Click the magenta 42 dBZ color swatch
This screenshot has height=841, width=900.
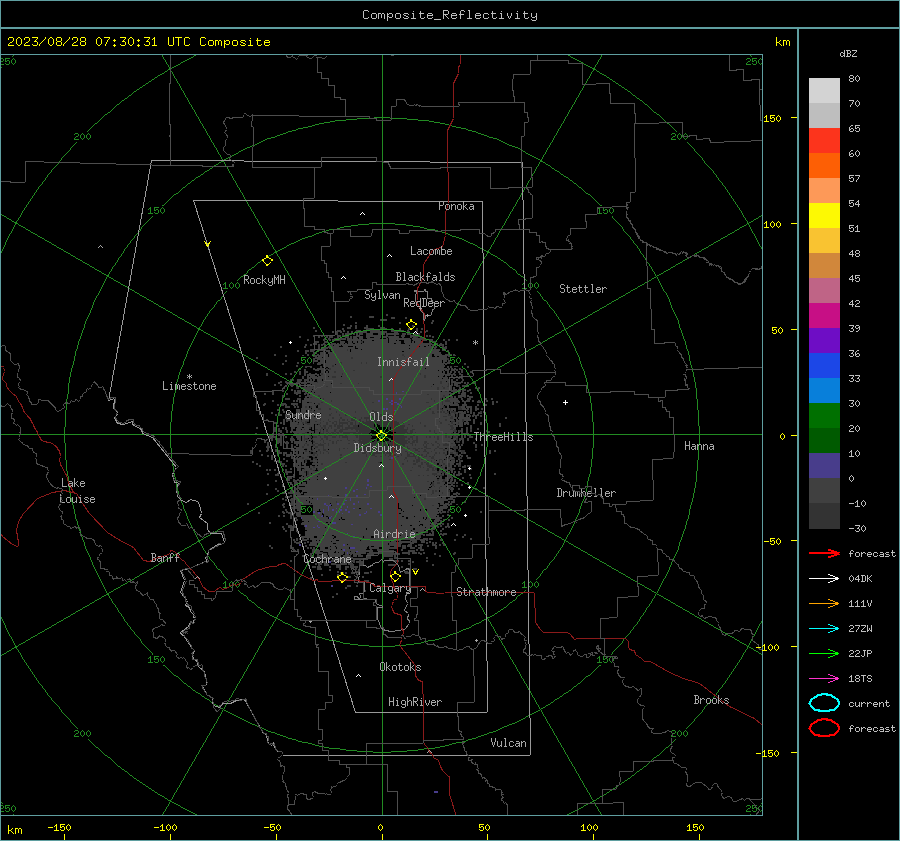(824, 315)
